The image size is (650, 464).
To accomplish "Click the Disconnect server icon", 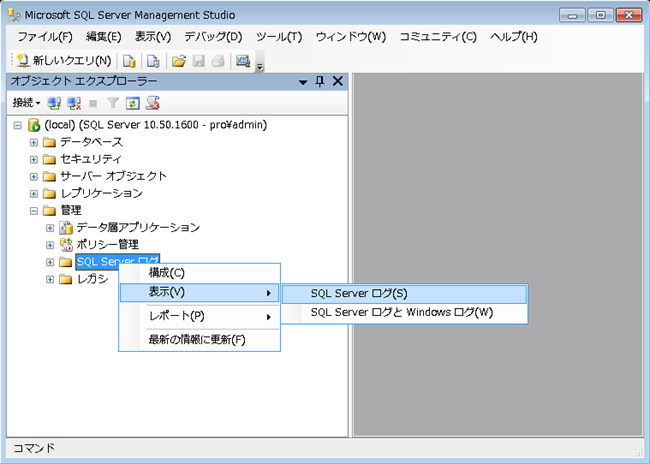I will pyautogui.click(x=74, y=103).
